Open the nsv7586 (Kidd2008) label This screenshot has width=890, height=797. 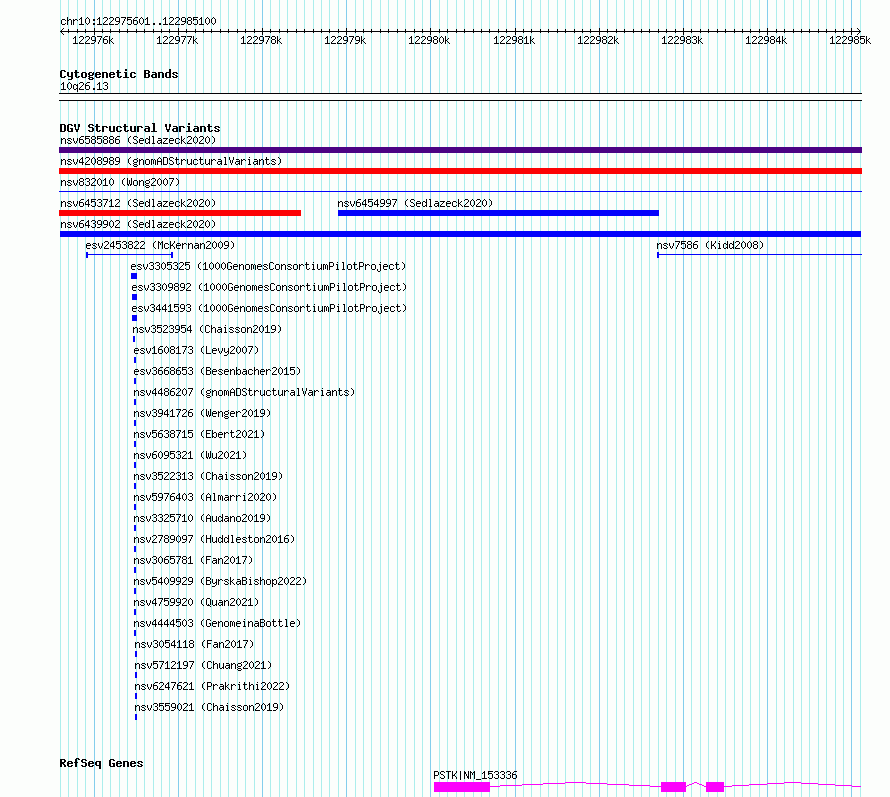pyautogui.click(x=710, y=245)
